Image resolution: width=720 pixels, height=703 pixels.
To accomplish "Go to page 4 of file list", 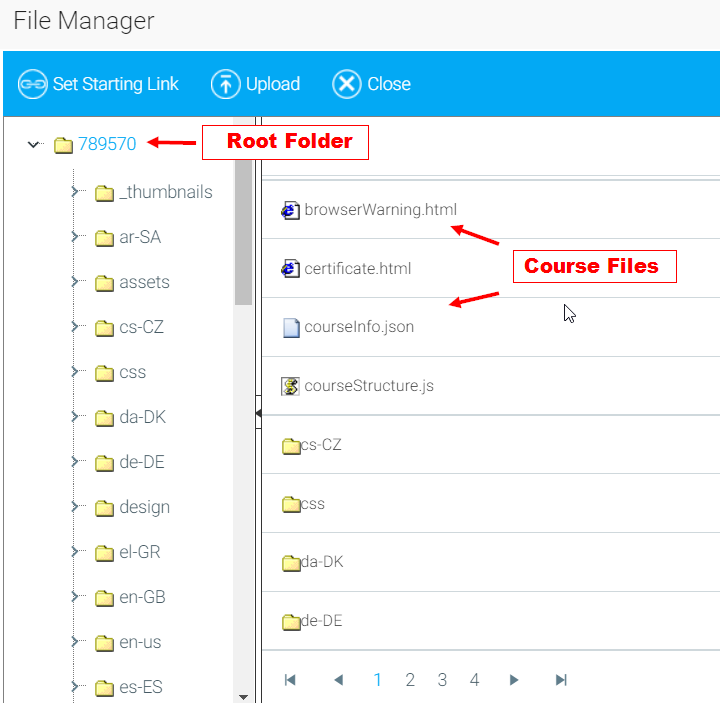I will click(474, 680).
